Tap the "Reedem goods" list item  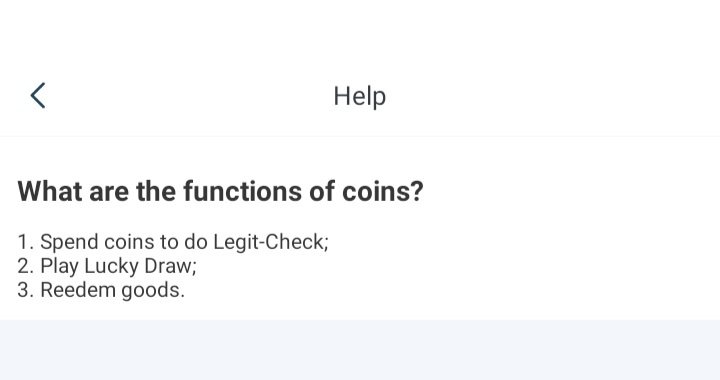(x=101, y=290)
